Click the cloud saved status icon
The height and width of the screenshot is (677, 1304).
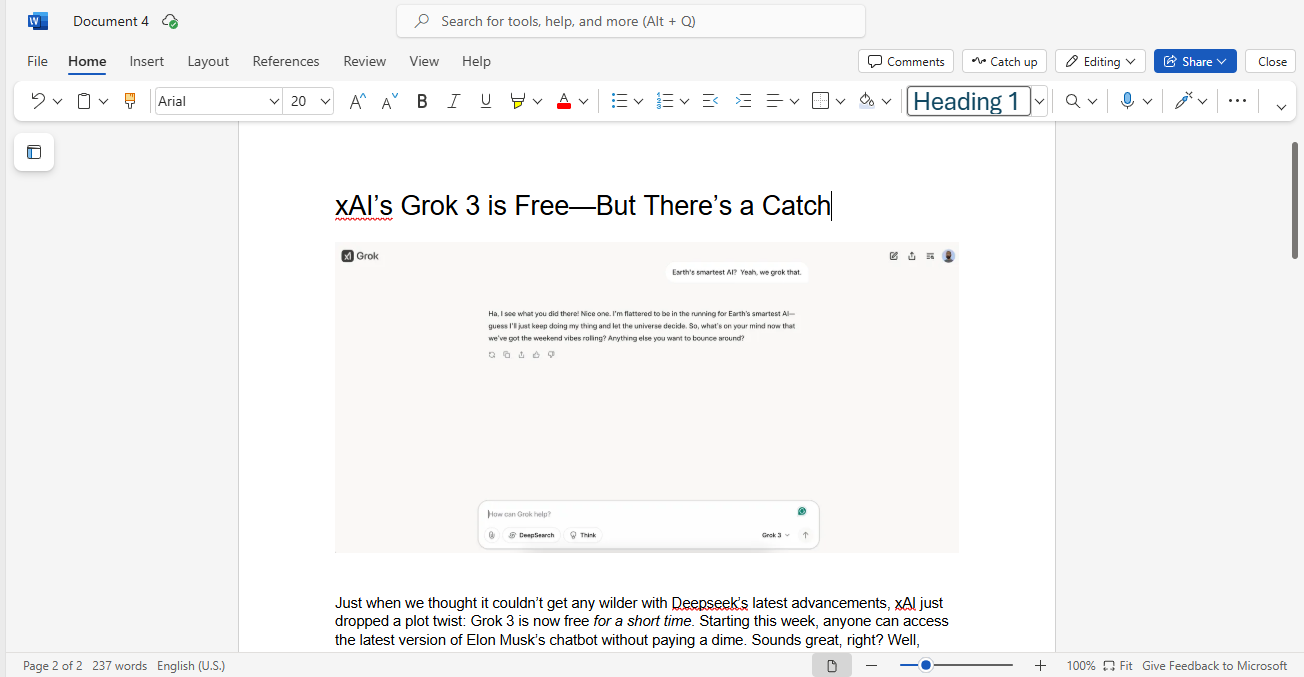pyautogui.click(x=170, y=21)
